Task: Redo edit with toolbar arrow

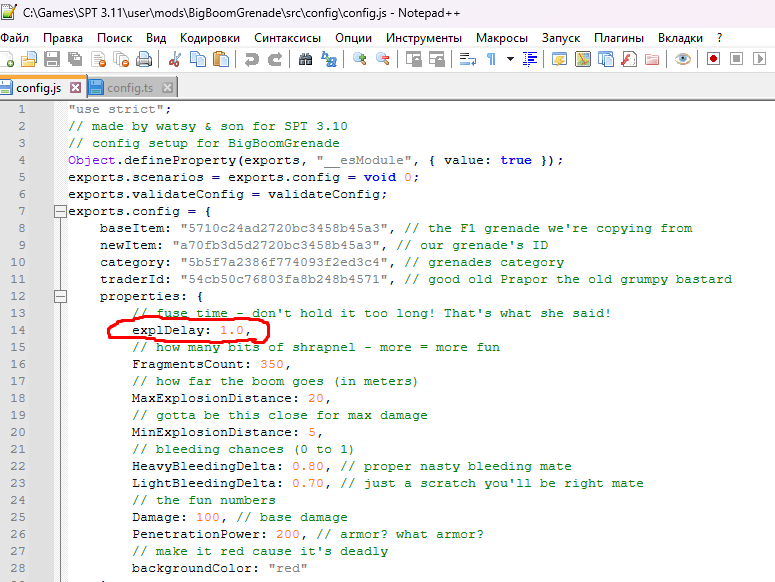Action: coord(275,59)
